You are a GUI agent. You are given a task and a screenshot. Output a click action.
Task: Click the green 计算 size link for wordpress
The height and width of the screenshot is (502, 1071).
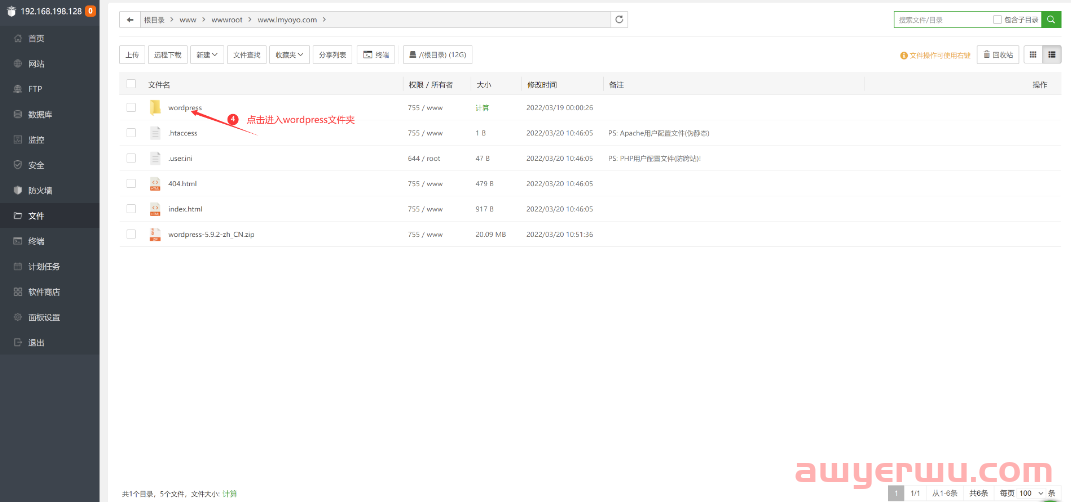pyautogui.click(x=482, y=107)
